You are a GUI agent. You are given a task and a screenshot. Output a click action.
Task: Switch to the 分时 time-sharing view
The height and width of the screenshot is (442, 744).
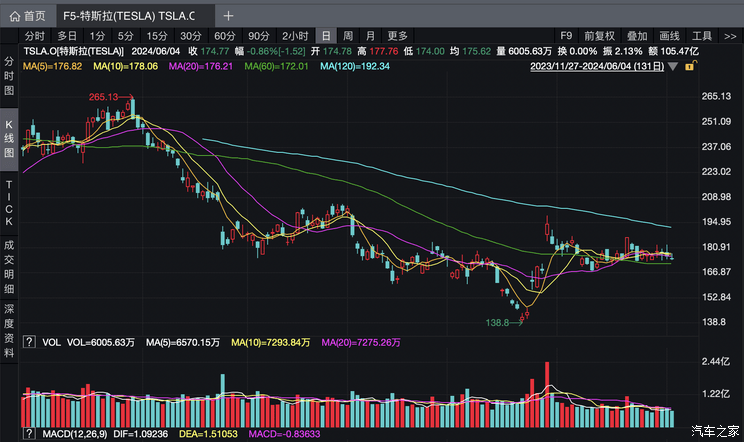coord(34,36)
